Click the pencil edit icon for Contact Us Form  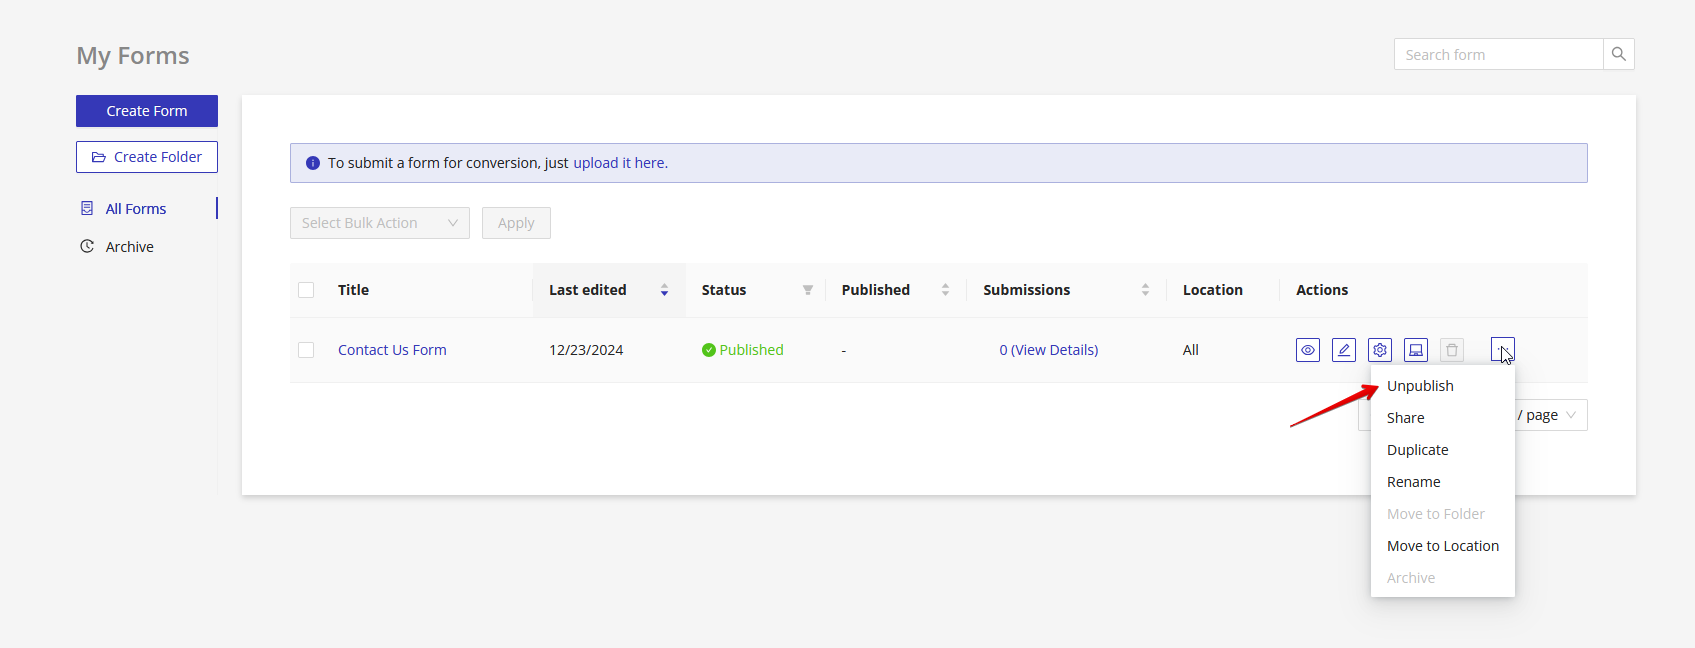pos(1343,350)
